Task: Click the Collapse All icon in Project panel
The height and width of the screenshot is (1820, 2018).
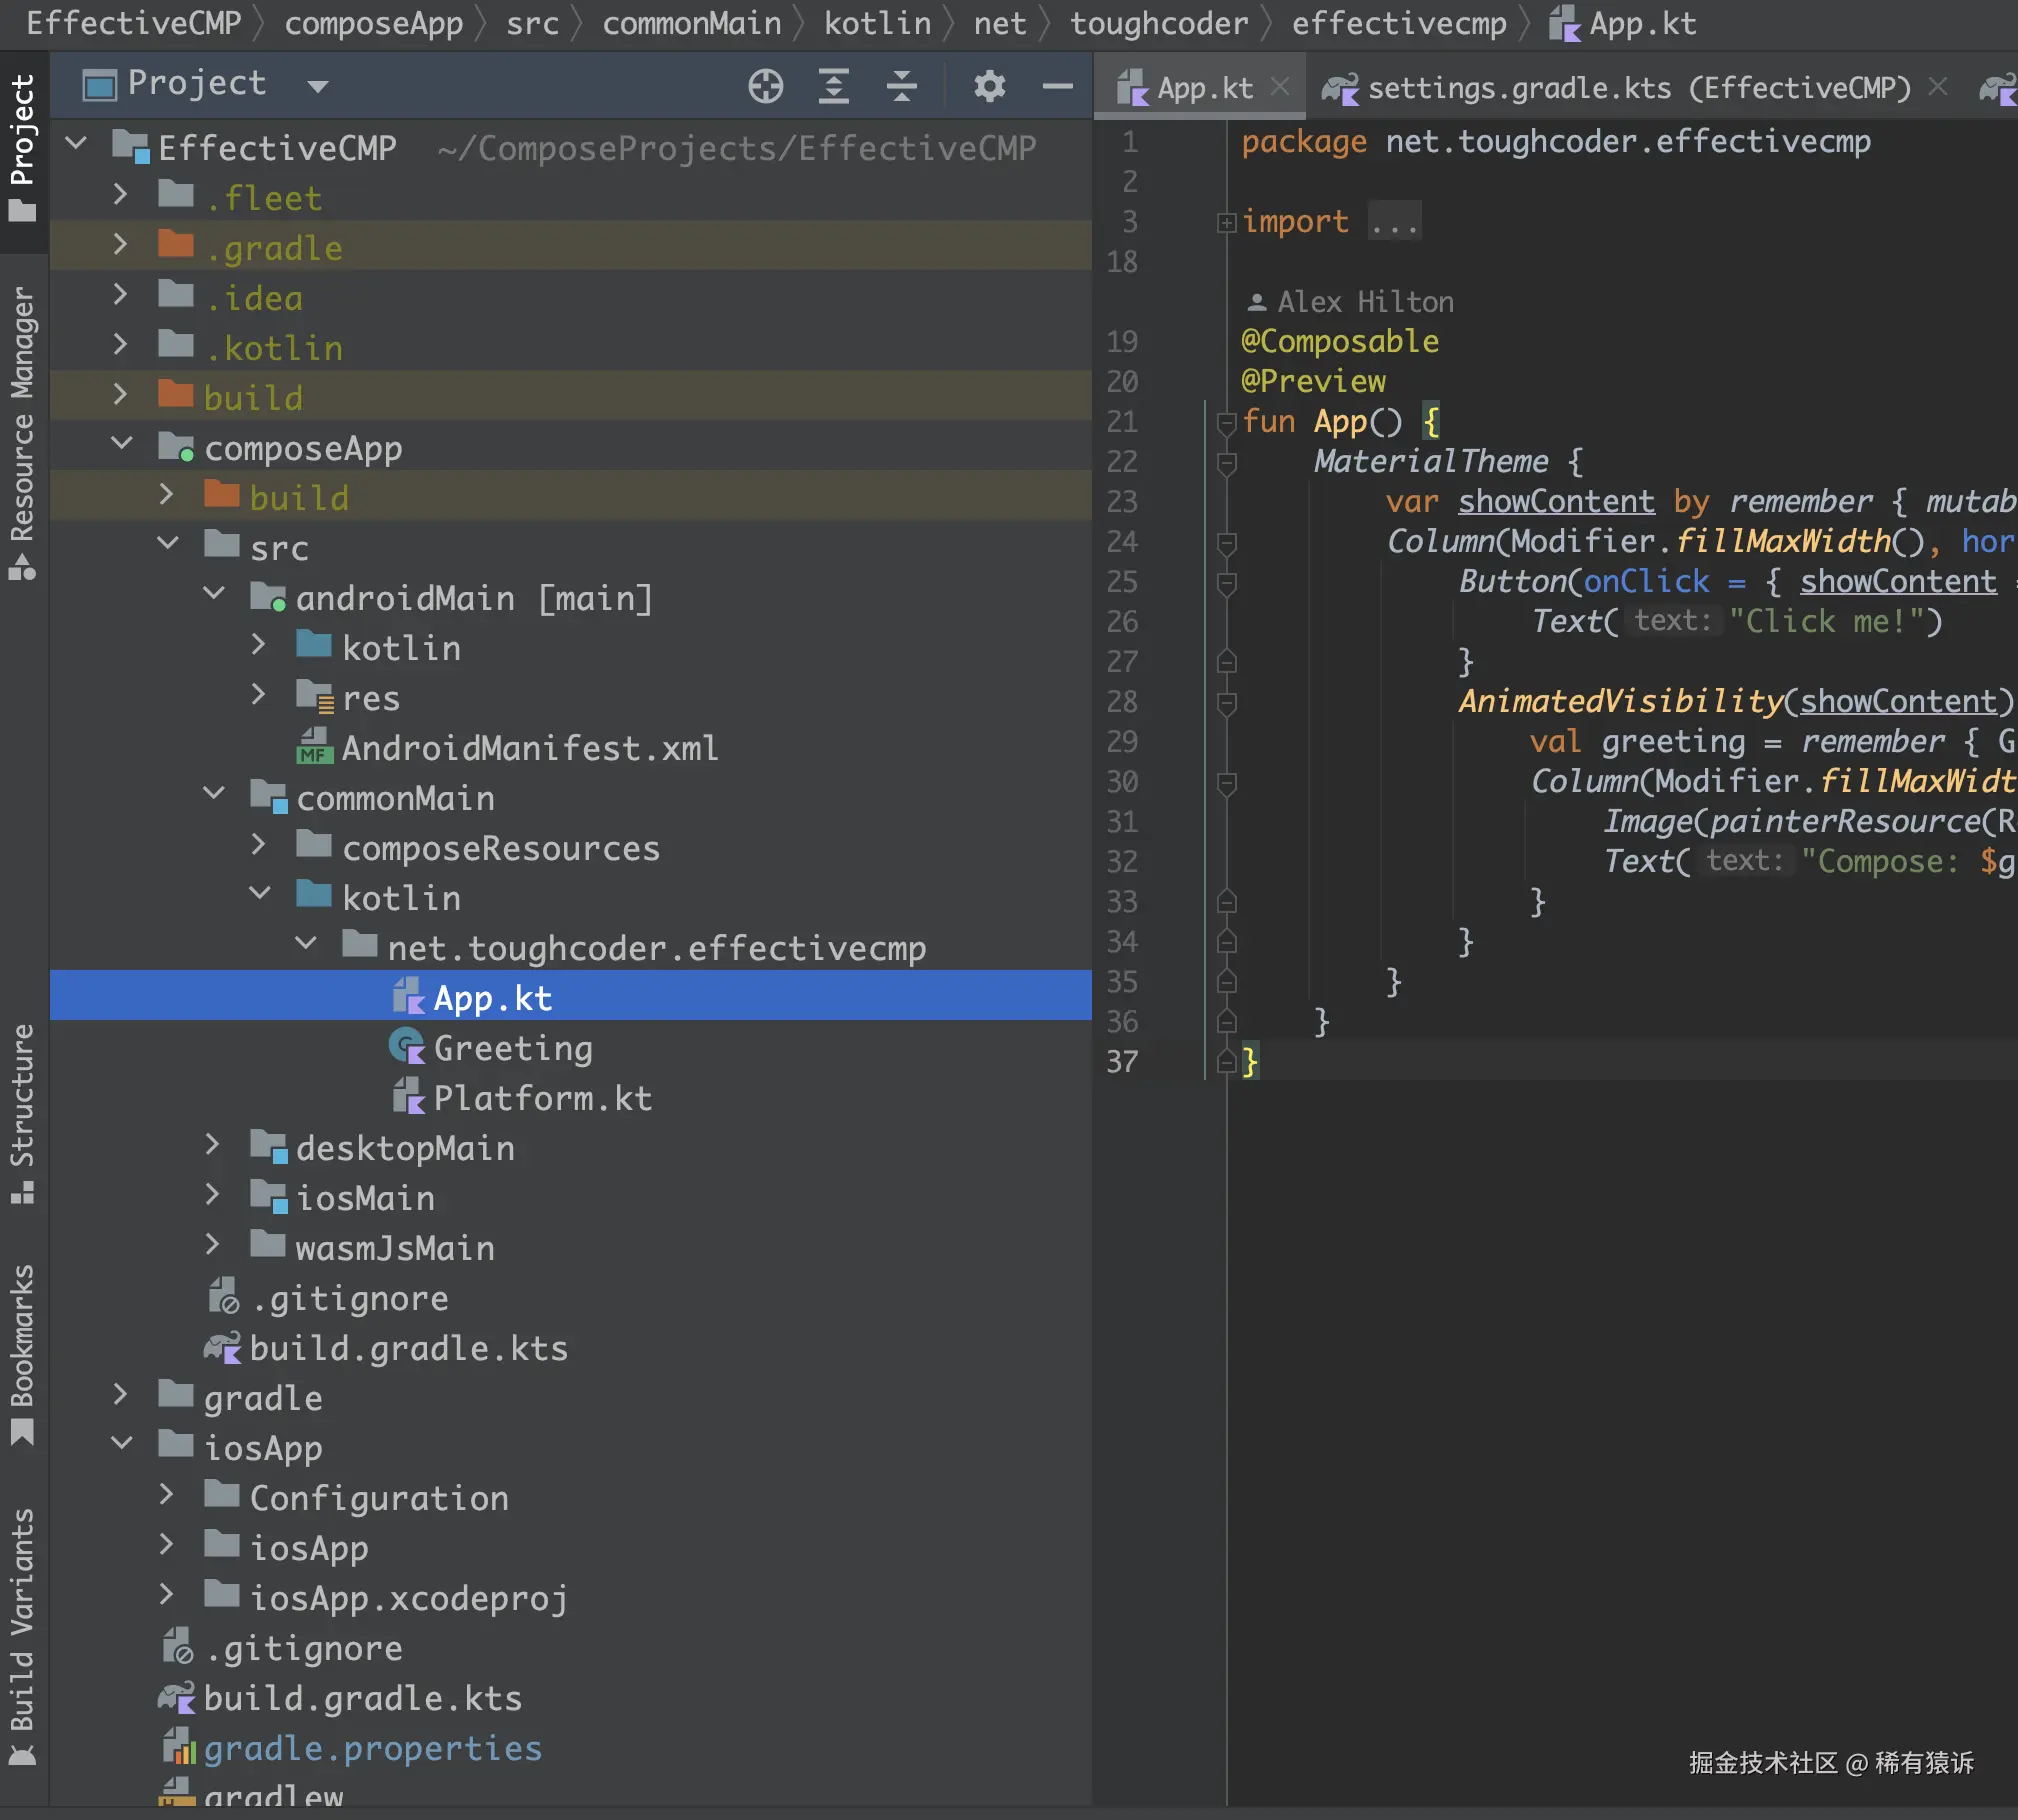Action: coord(901,86)
